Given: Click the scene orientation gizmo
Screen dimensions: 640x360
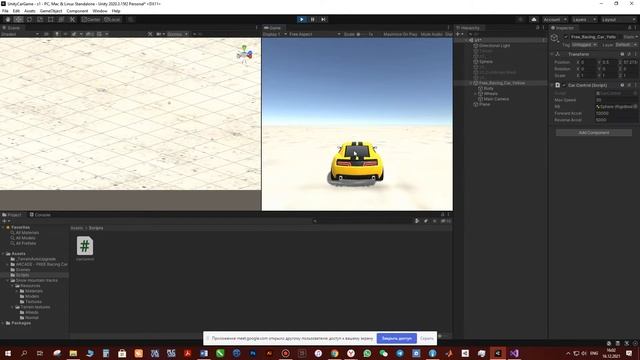Looking at the screenshot, I should (x=244, y=54).
